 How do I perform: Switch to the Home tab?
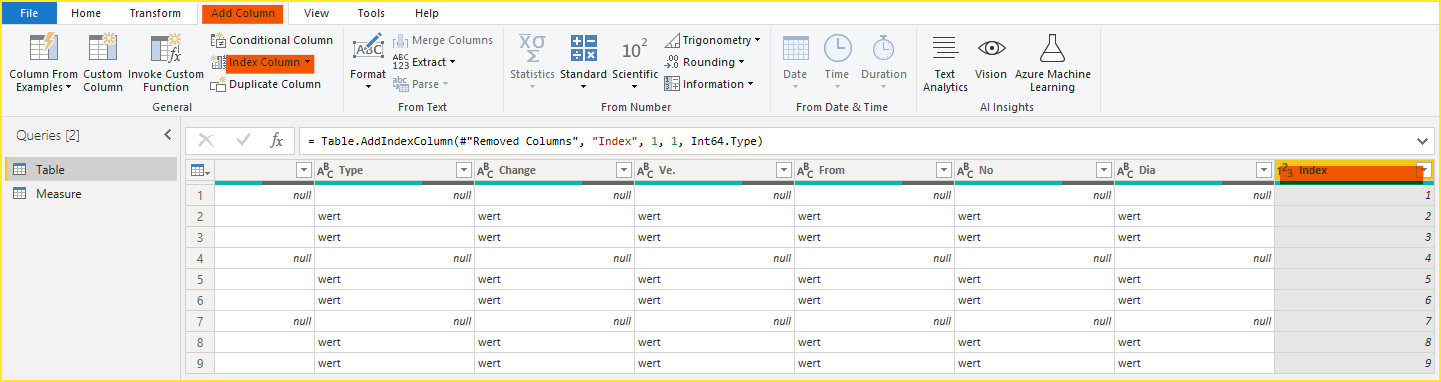pyautogui.click(x=86, y=13)
